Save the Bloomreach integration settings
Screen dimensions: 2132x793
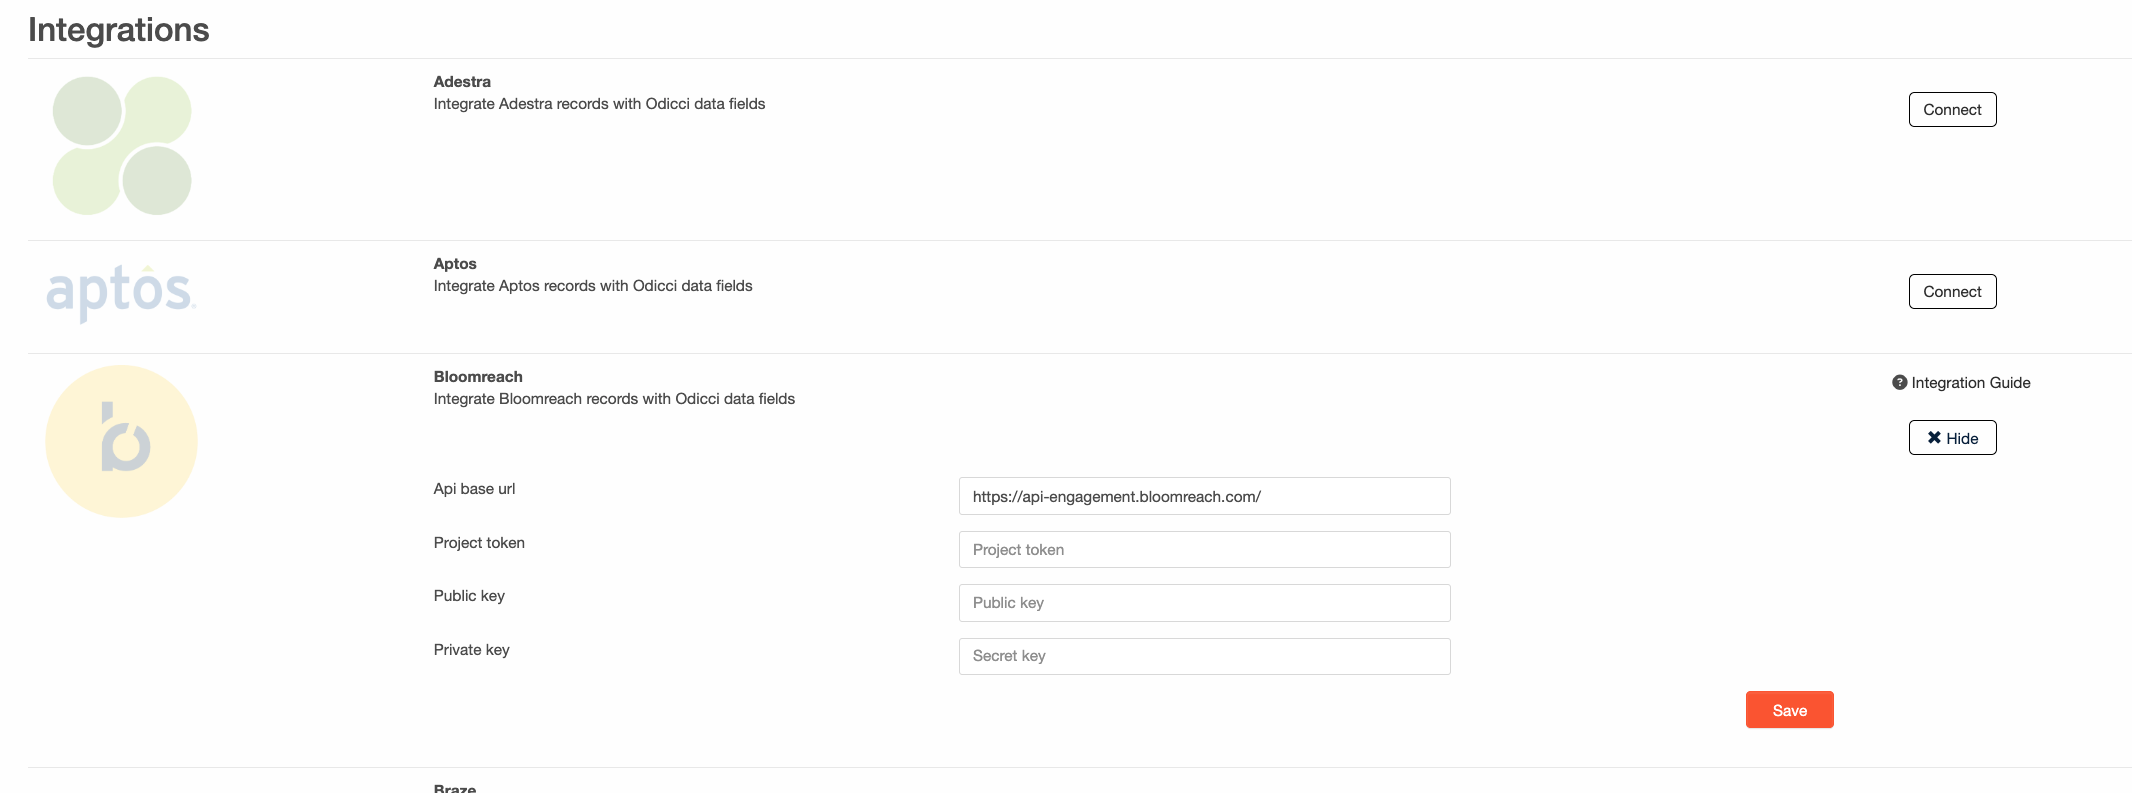1788,710
